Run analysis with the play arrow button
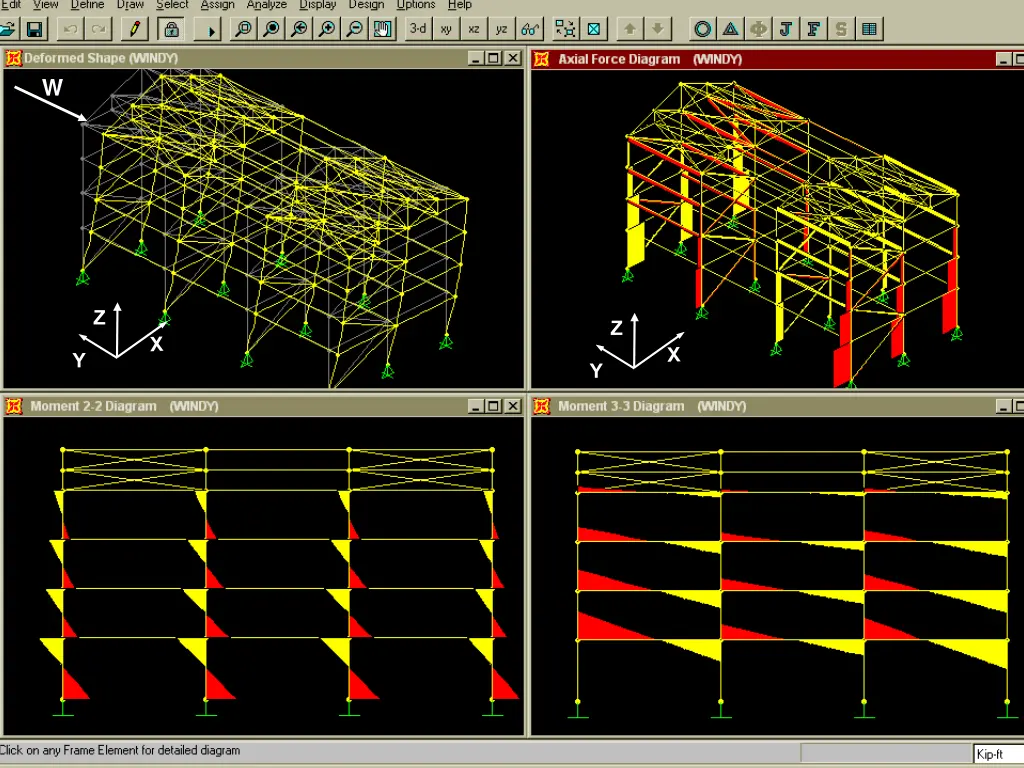The height and width of the screenshot is (768, 1024). click(x=210, y=29)
